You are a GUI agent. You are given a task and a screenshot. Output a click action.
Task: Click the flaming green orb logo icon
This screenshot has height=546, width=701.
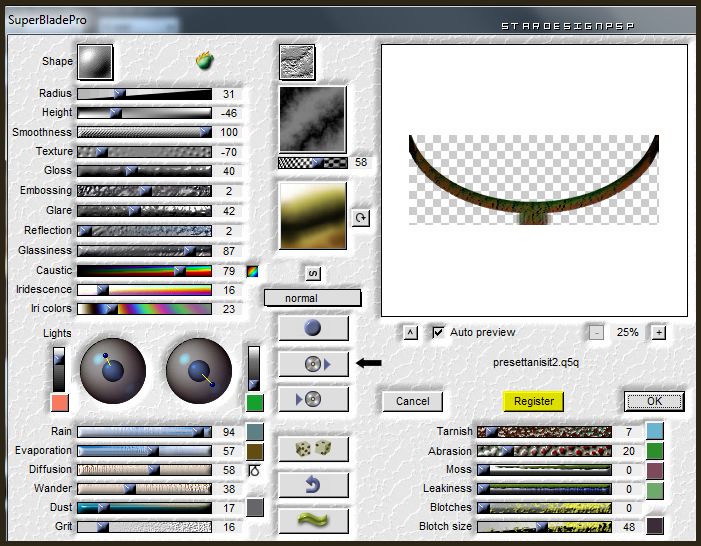(x=204, y=61)
